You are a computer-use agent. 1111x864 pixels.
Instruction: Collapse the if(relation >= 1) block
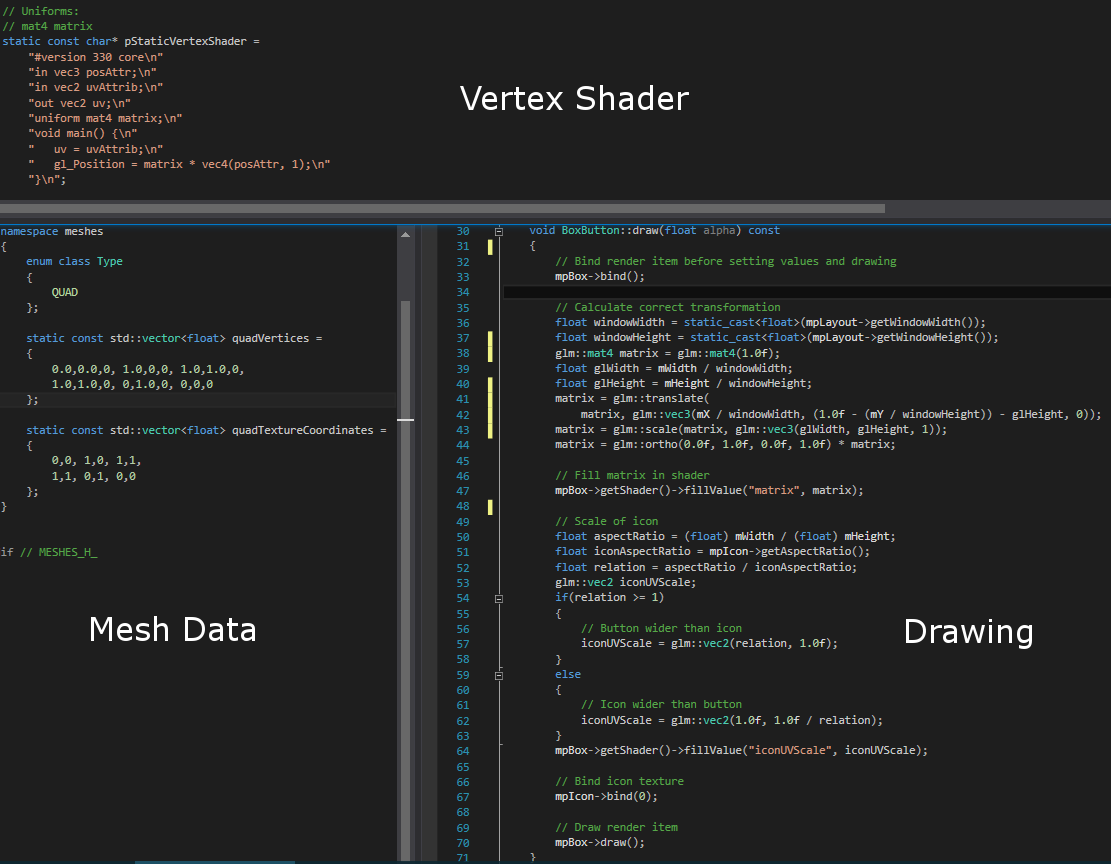(x=498, y=598)
